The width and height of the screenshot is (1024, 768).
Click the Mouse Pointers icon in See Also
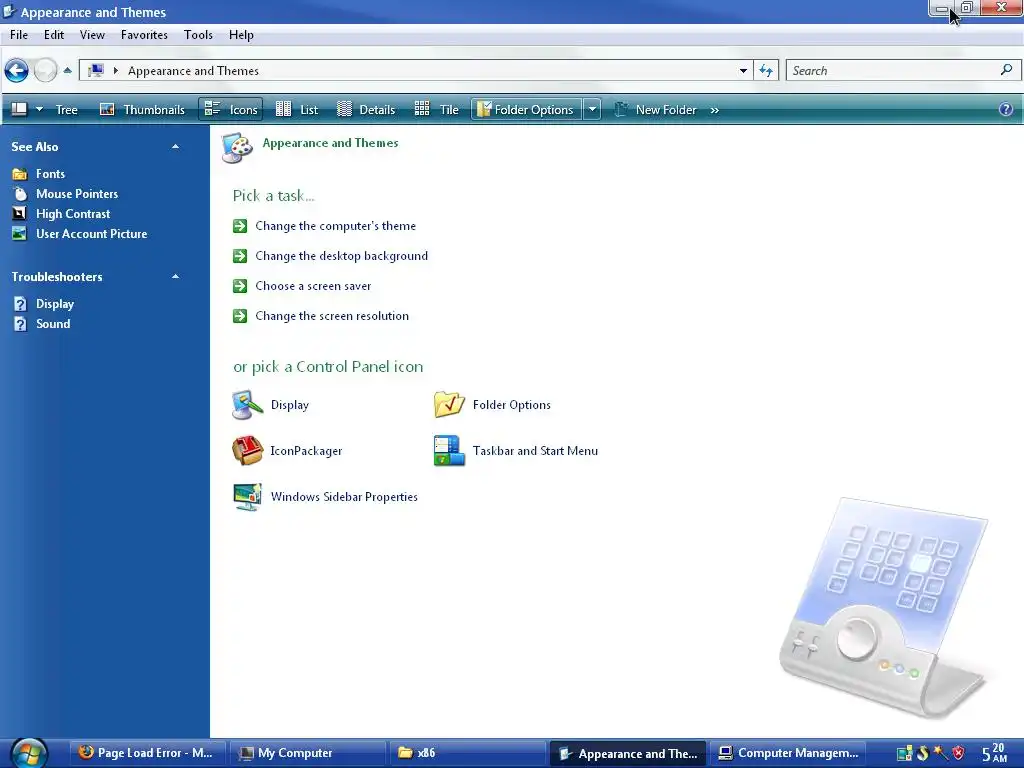[x=20, y=194]
